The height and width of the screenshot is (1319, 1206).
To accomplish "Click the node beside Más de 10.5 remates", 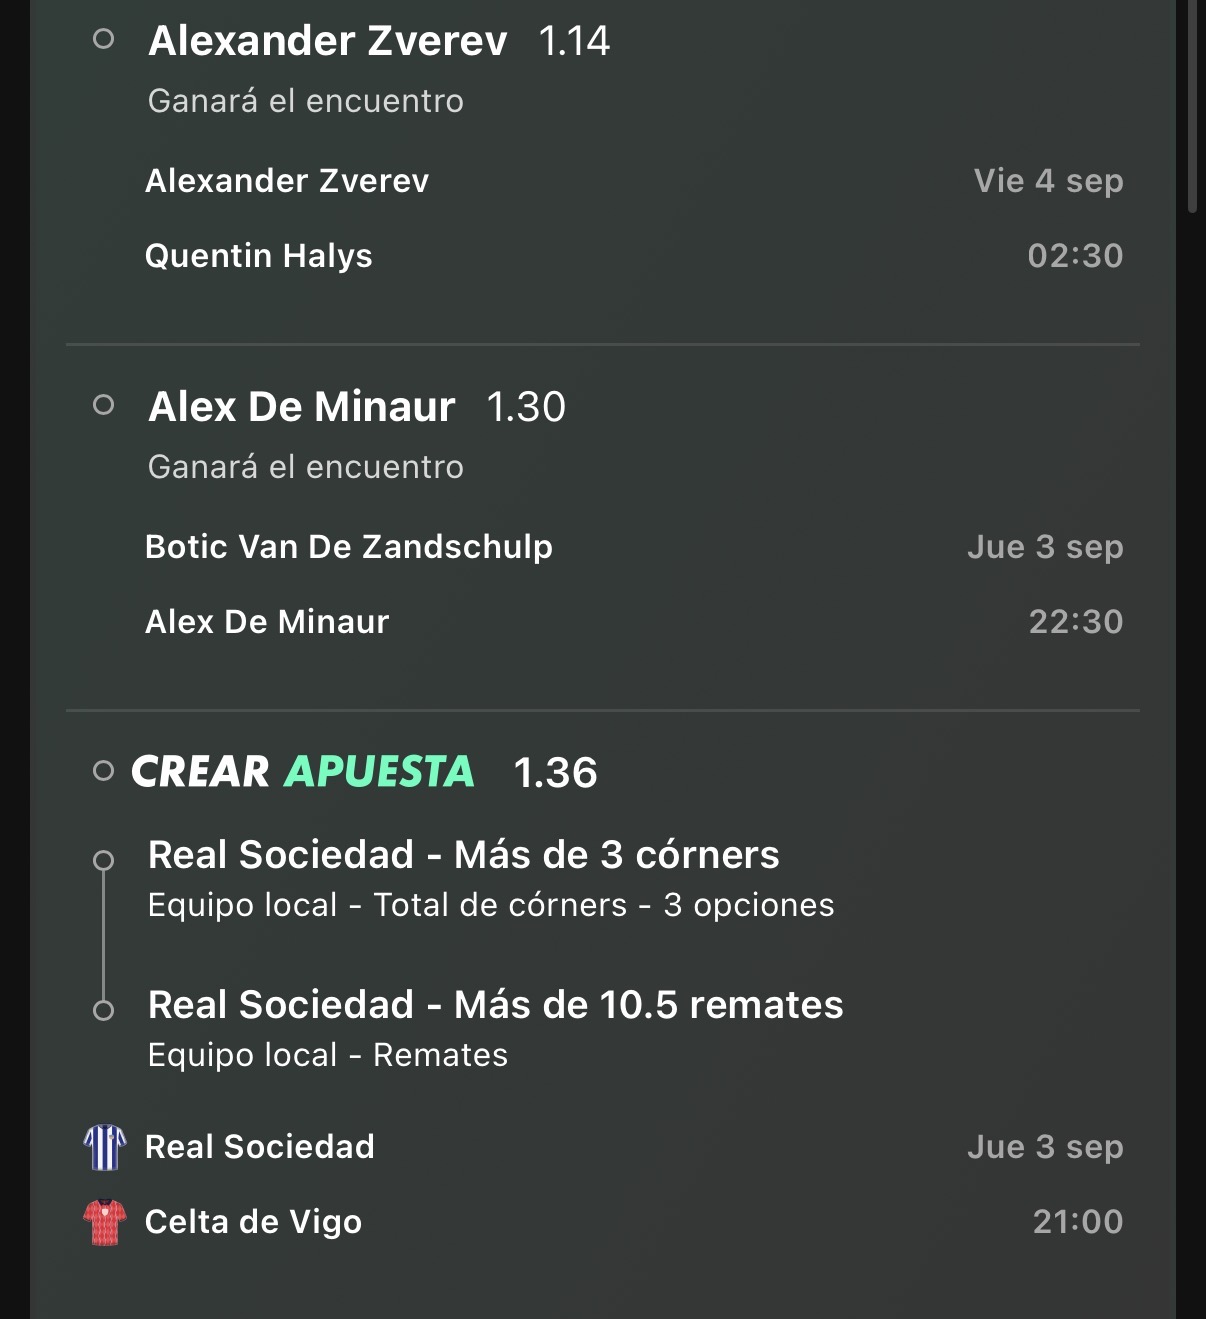I will pyautogui.click(x=103, y=1010).
